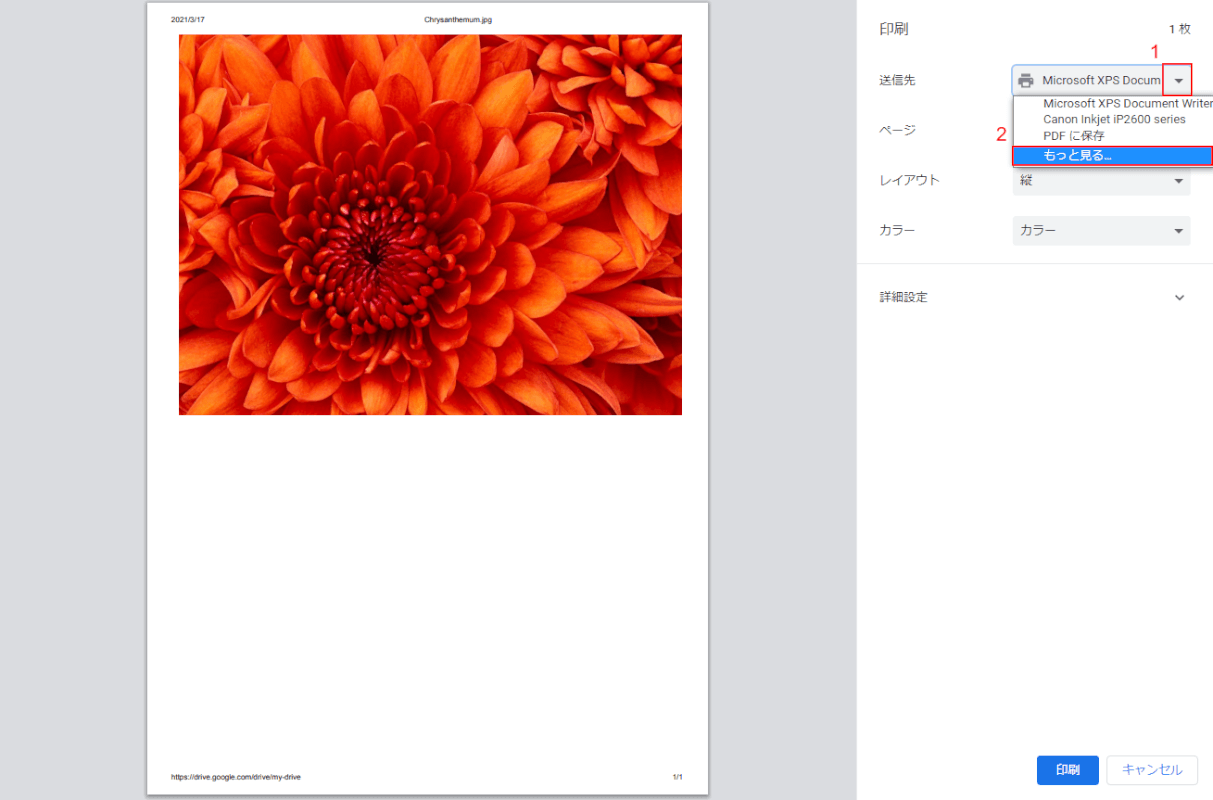Viewport: 1213px width, 800px height.
Task: Select Microsoft XPS Document Writer from list
Action: (x=1126, y=103)
